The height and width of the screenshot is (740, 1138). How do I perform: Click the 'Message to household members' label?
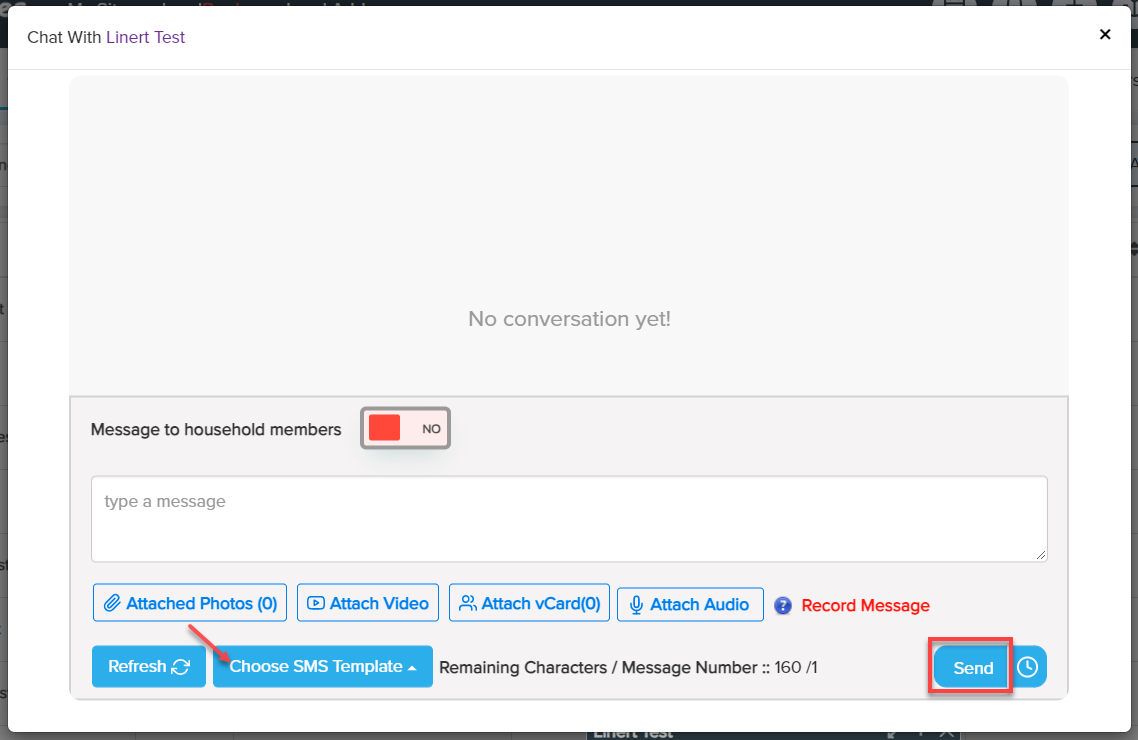tap(216, 429)
